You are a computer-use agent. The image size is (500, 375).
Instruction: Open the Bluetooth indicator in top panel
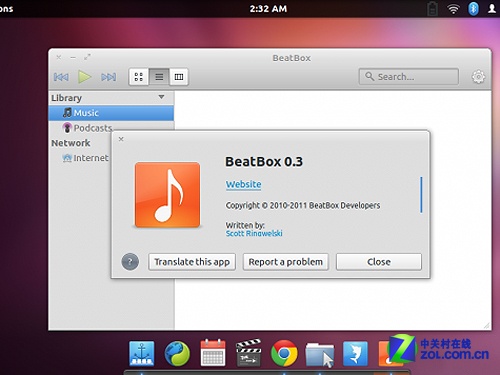pos(473,9)
